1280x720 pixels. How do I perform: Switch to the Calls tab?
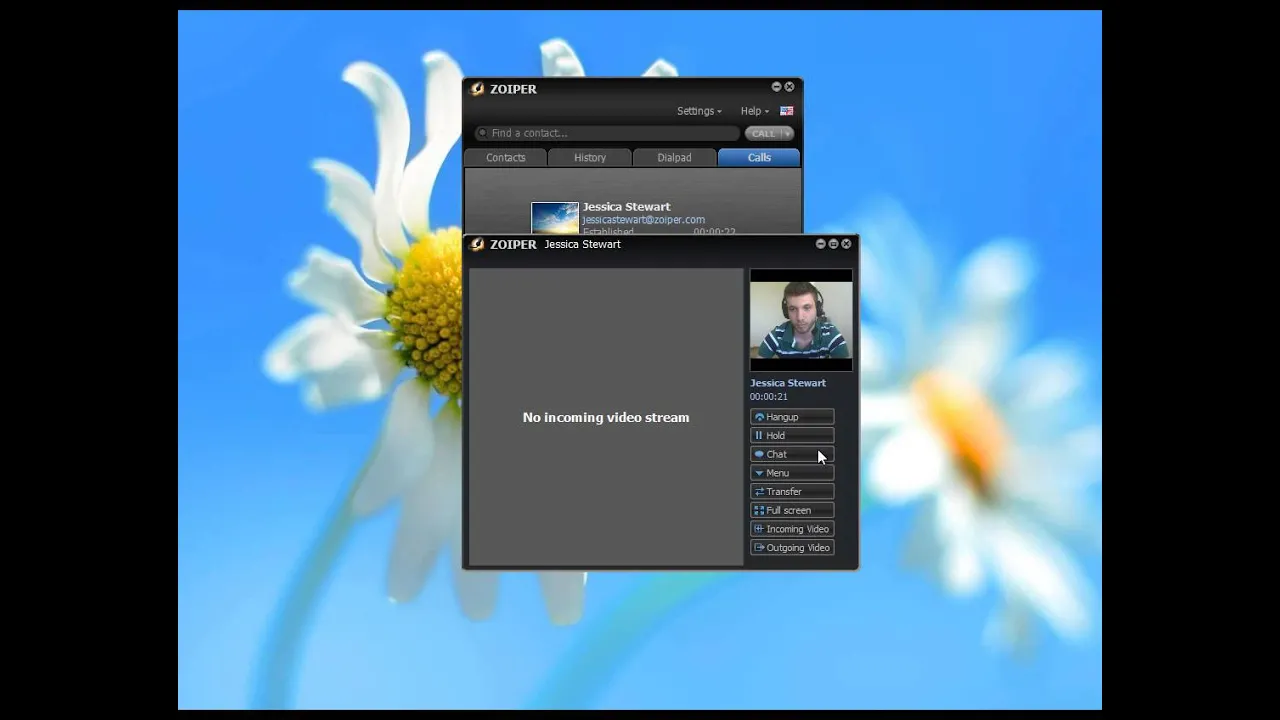coord(759,158)
